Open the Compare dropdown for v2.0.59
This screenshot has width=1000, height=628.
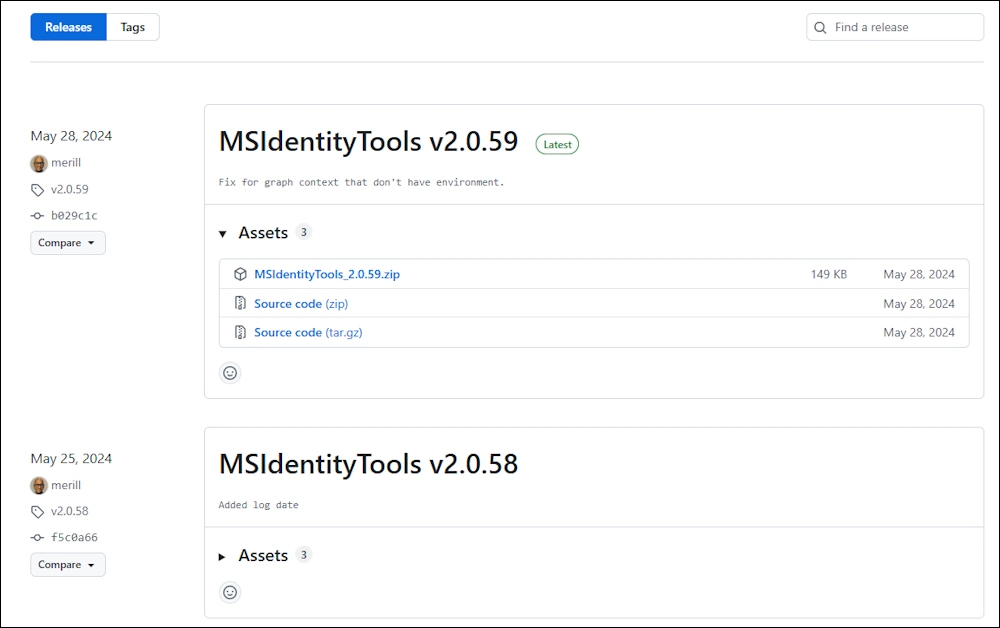67,243
